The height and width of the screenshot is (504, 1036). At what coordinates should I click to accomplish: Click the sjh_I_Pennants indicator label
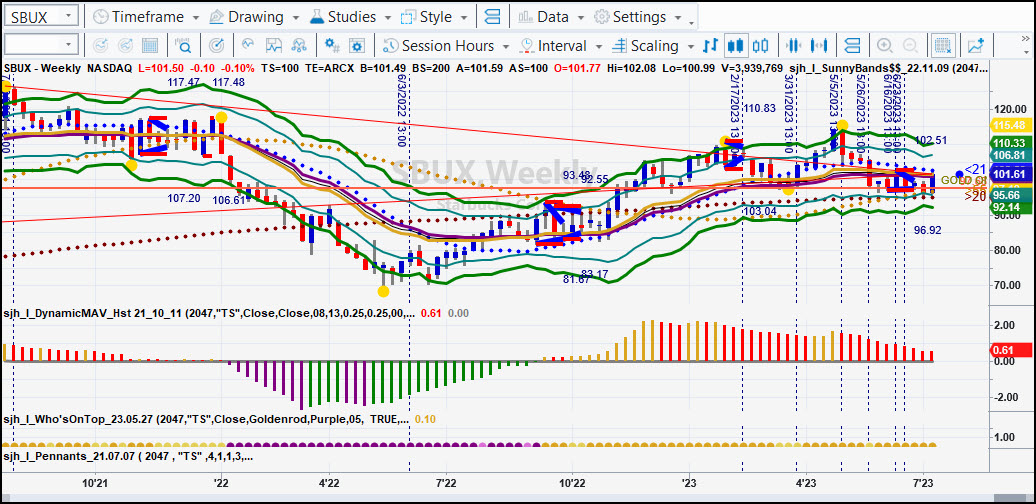128,456
